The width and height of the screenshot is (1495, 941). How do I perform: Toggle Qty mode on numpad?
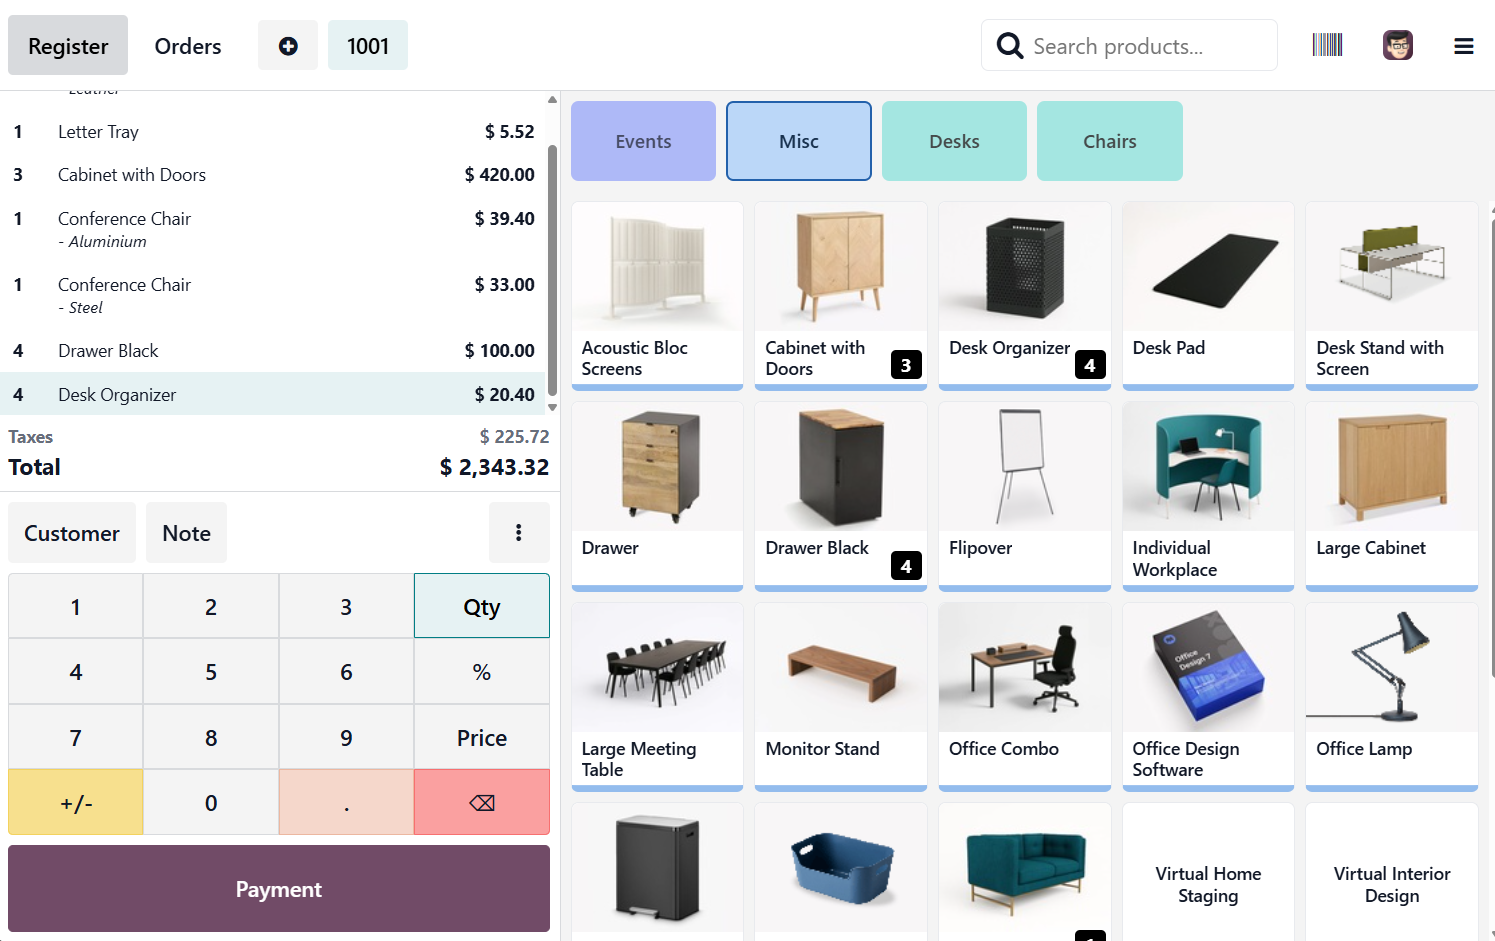(x=481, y=607)
